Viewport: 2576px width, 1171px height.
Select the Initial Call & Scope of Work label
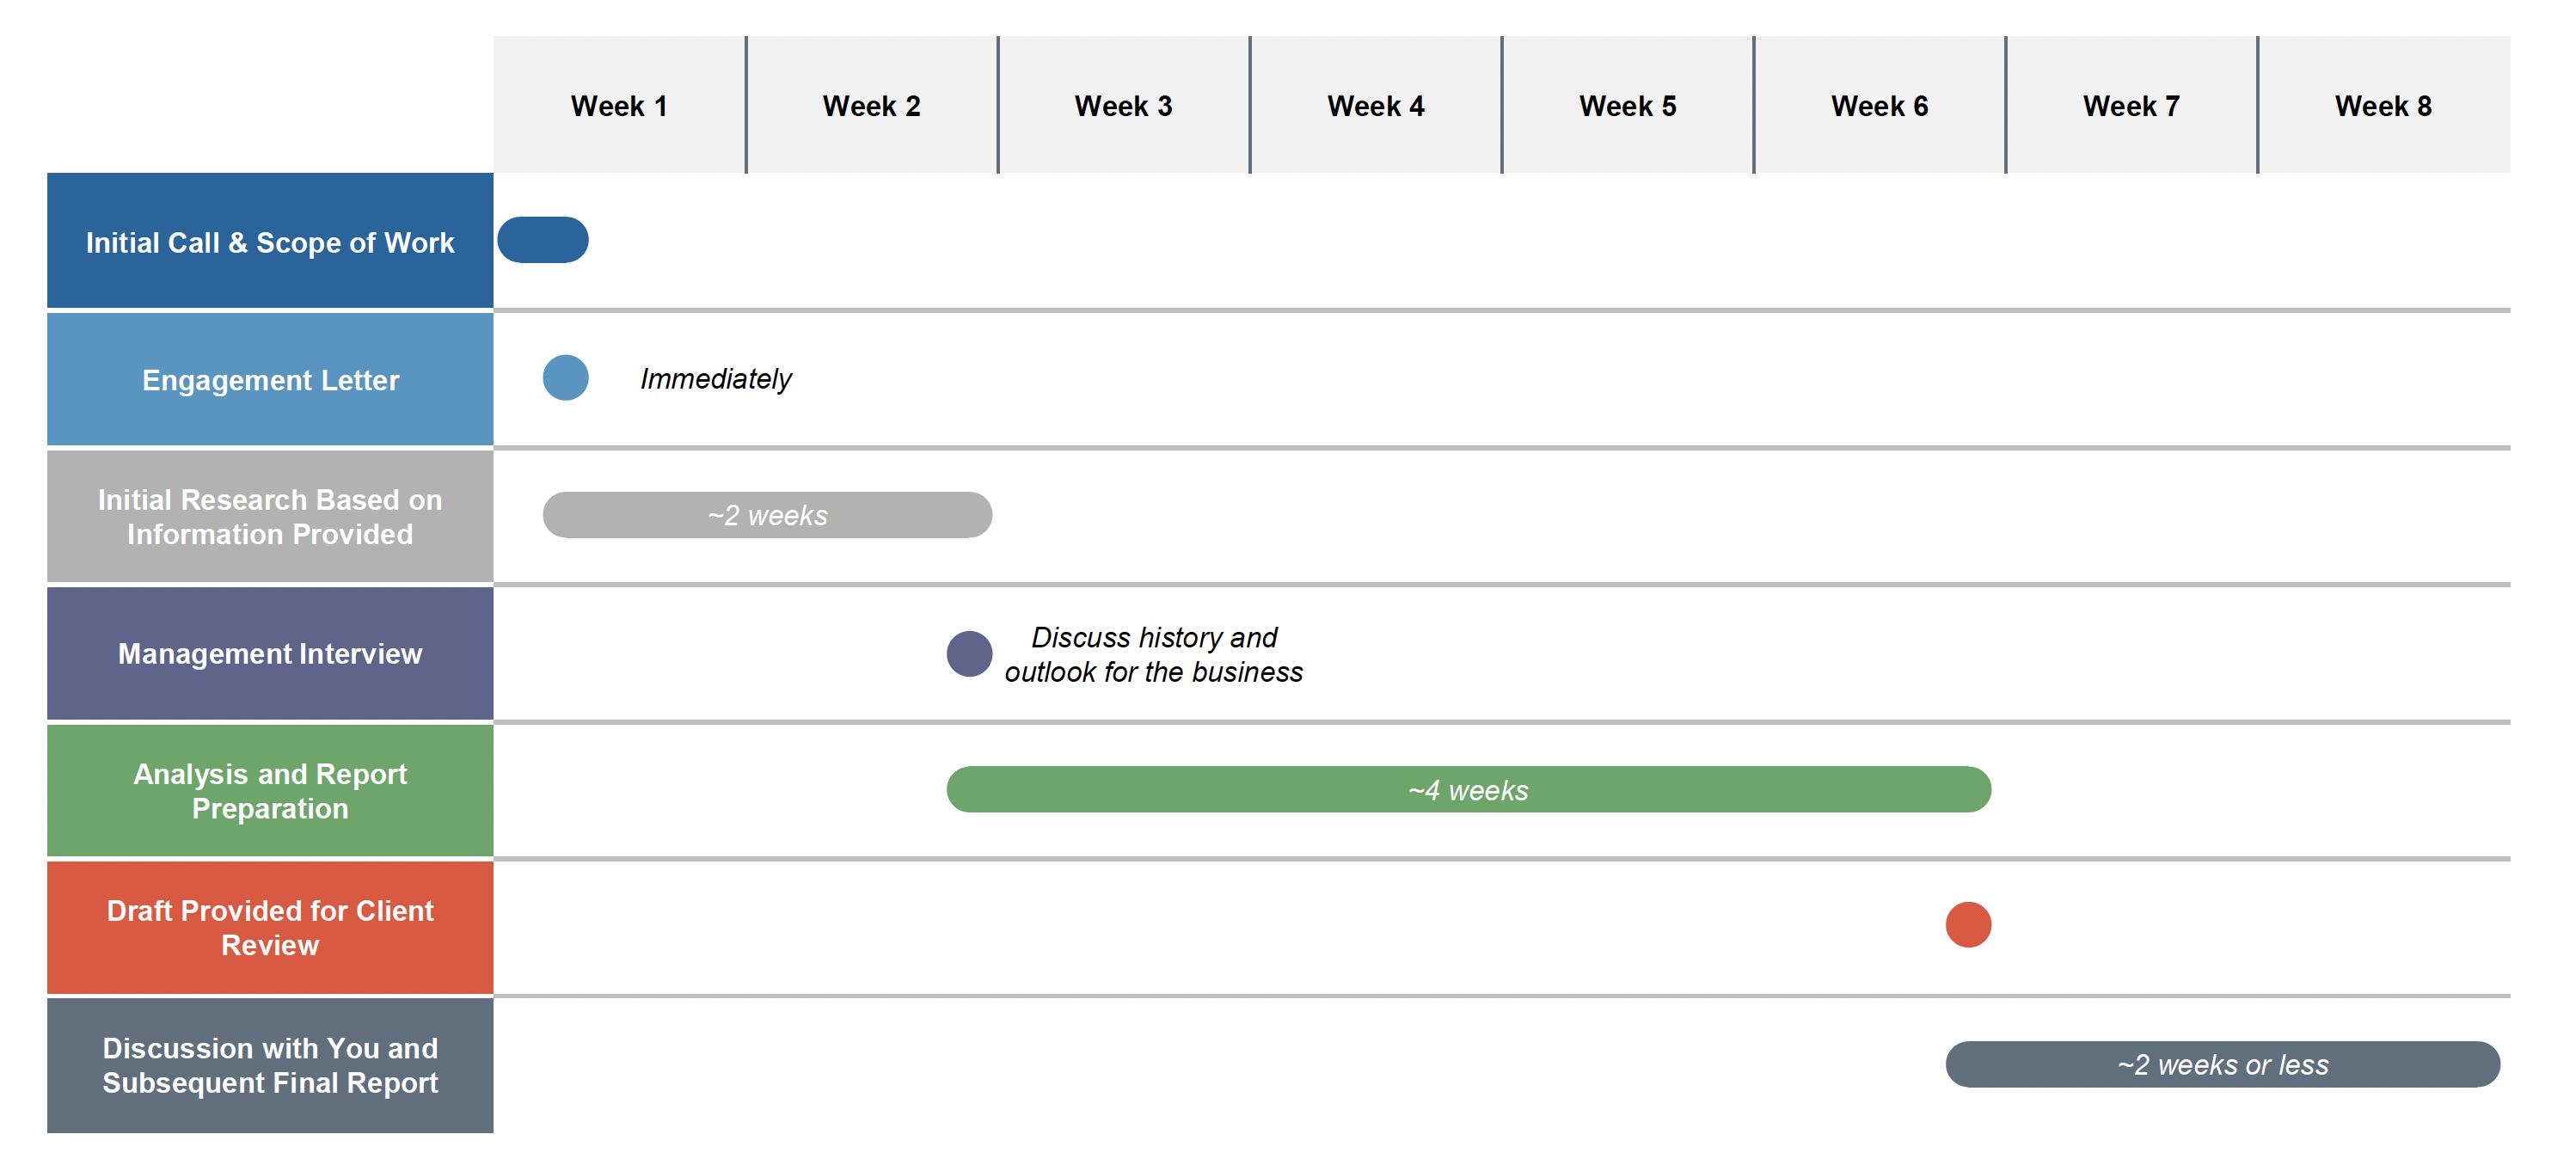click(270, 242)
